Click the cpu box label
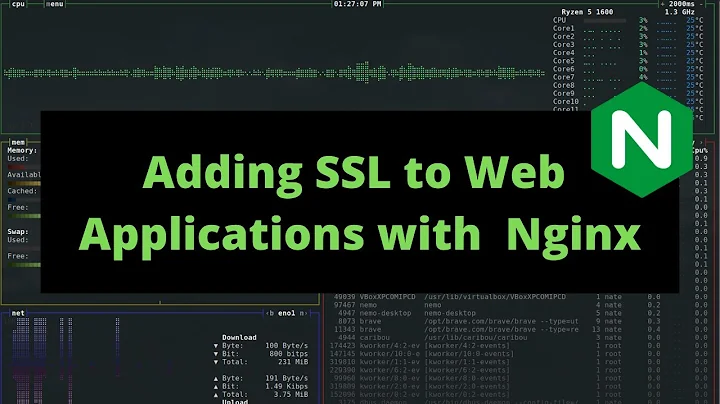The height and width of the screenshot is (404, 720). [x=18, y=4]
